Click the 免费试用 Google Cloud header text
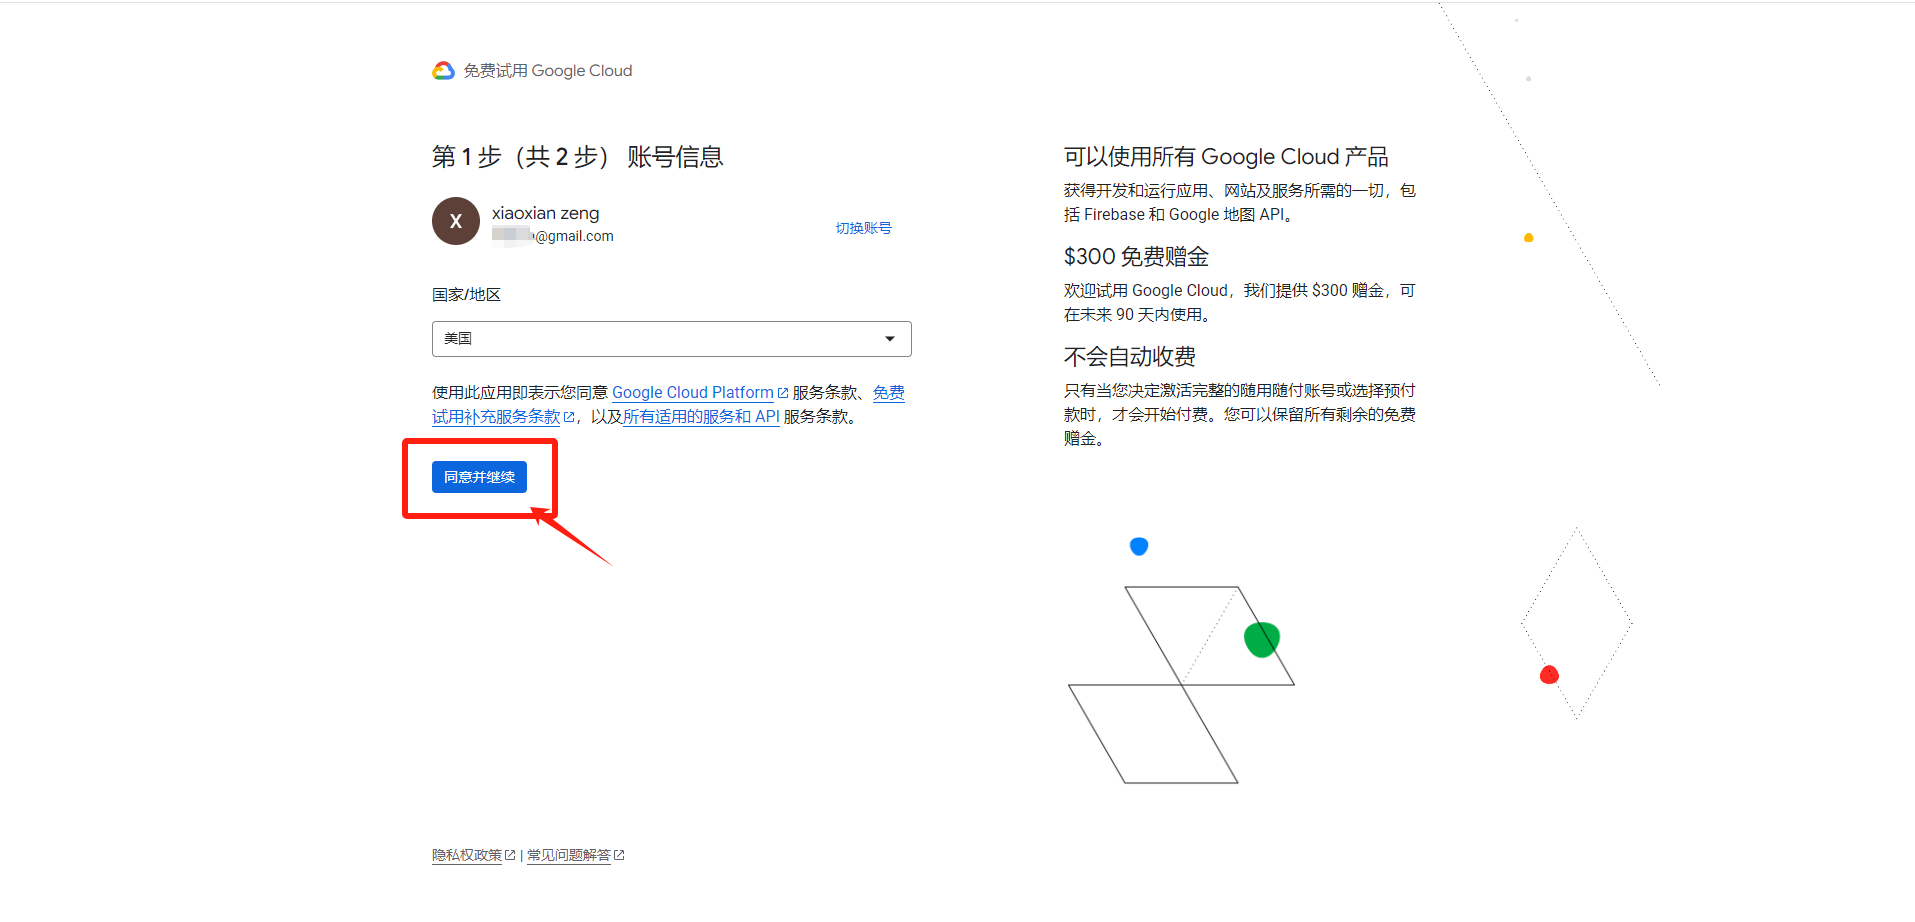 click(x=548, y=71)
